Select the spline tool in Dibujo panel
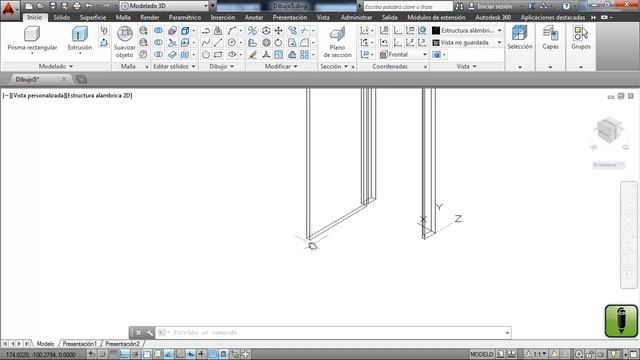The width and height of the screenshot is (640, 360). click(x=206, y=42)
